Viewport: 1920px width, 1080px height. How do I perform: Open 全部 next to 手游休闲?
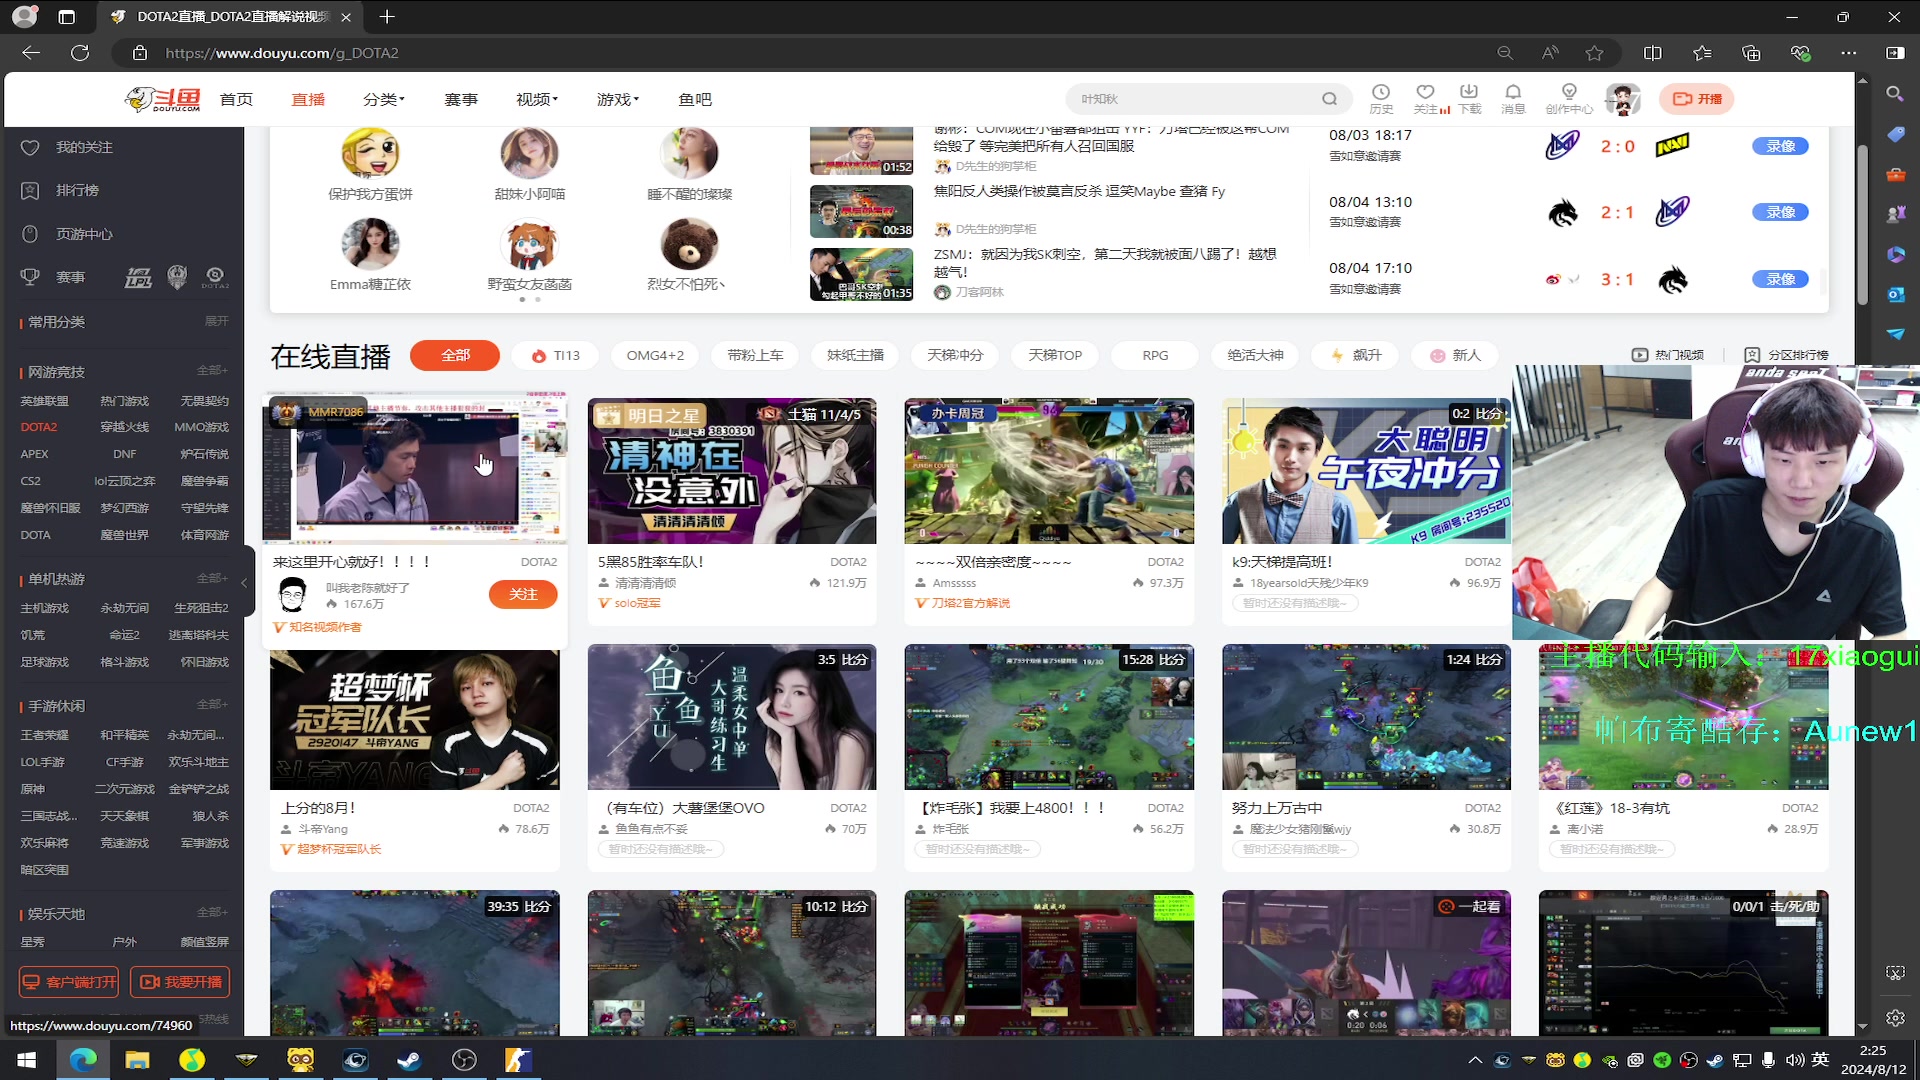click(212, 705)
